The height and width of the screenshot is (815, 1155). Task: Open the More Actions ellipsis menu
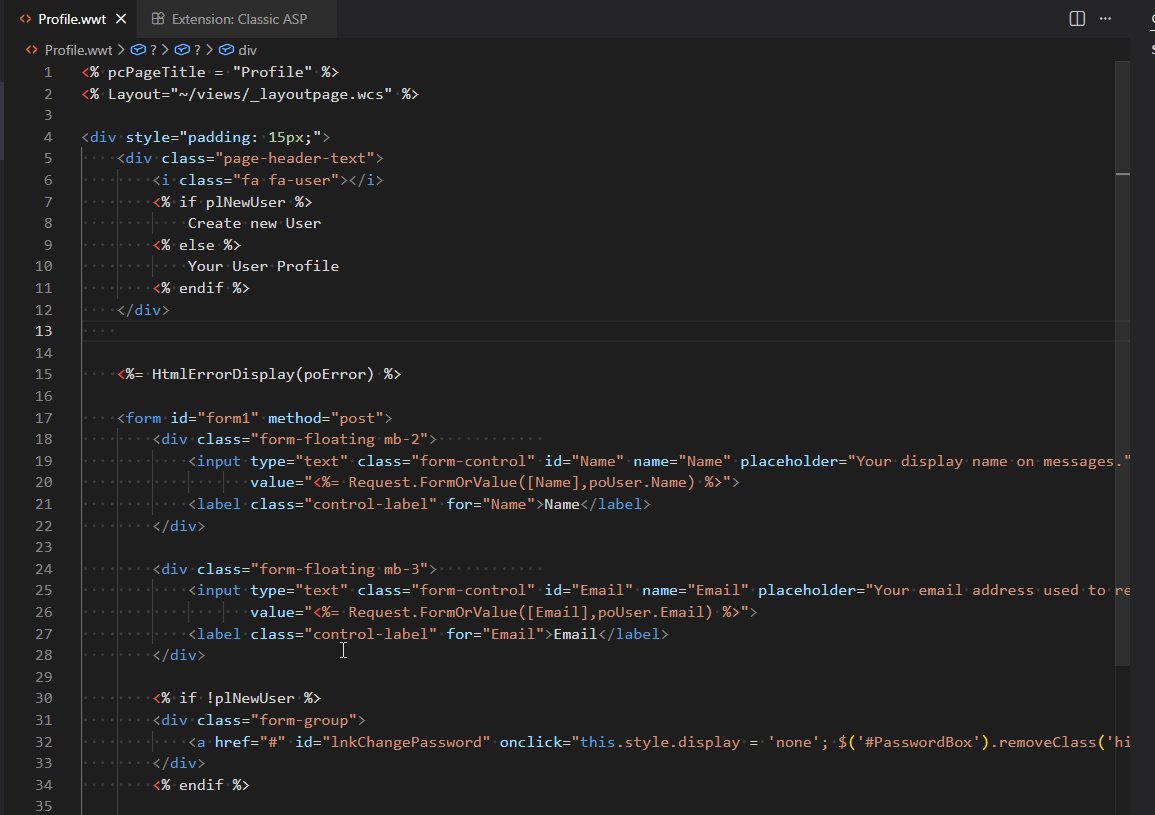(x=1106, y=18)
